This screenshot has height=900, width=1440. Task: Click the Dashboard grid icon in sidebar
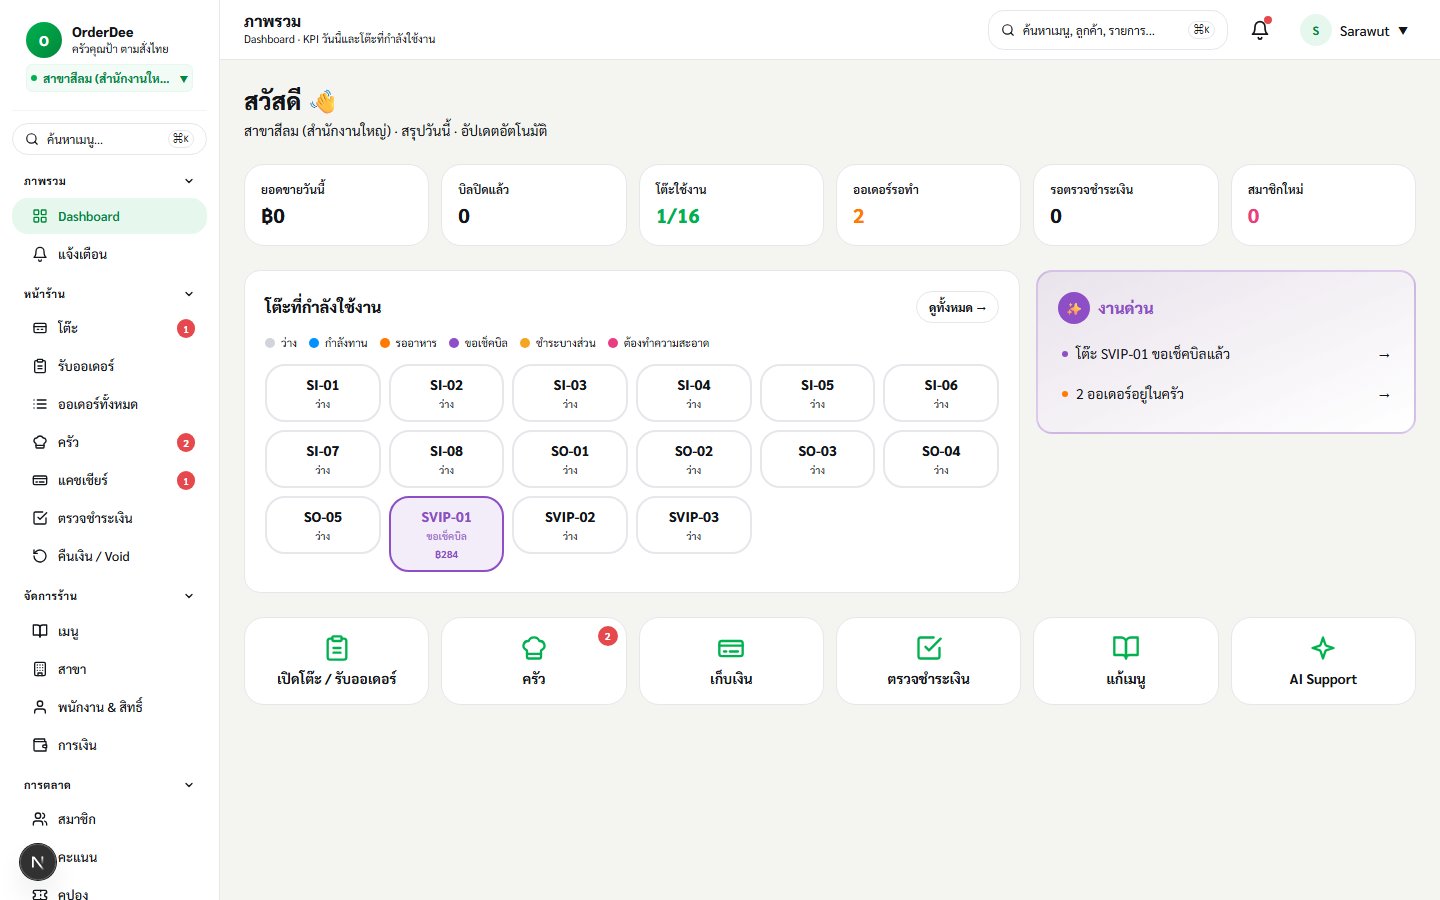pyautogui.click(x=40, y=216)
